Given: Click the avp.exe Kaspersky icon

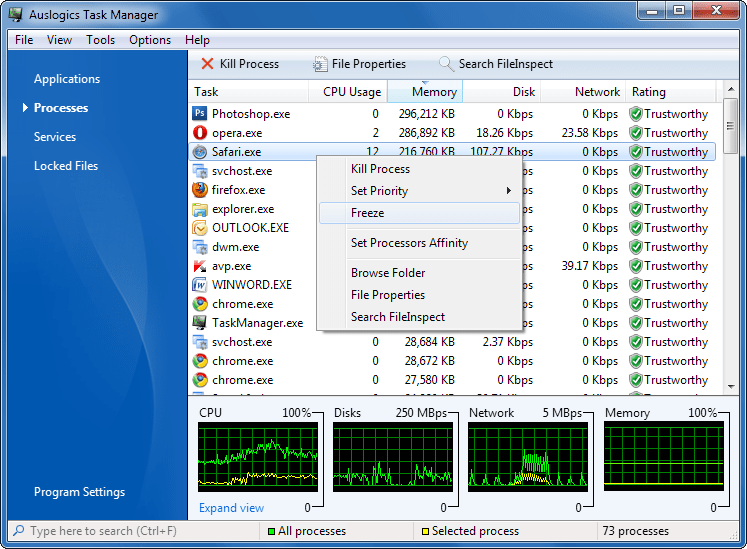Looking at the screenshot, I should [x=200, y=266].
